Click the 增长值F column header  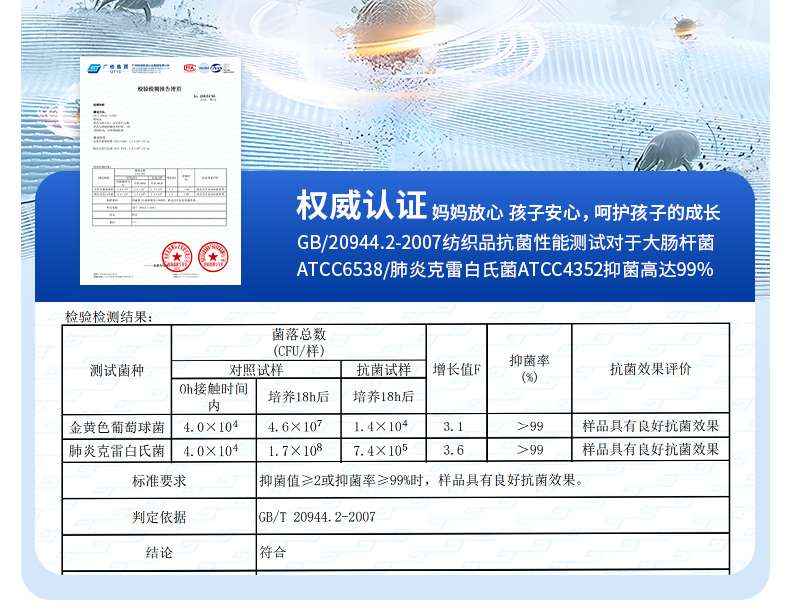[x=456, y=369]
